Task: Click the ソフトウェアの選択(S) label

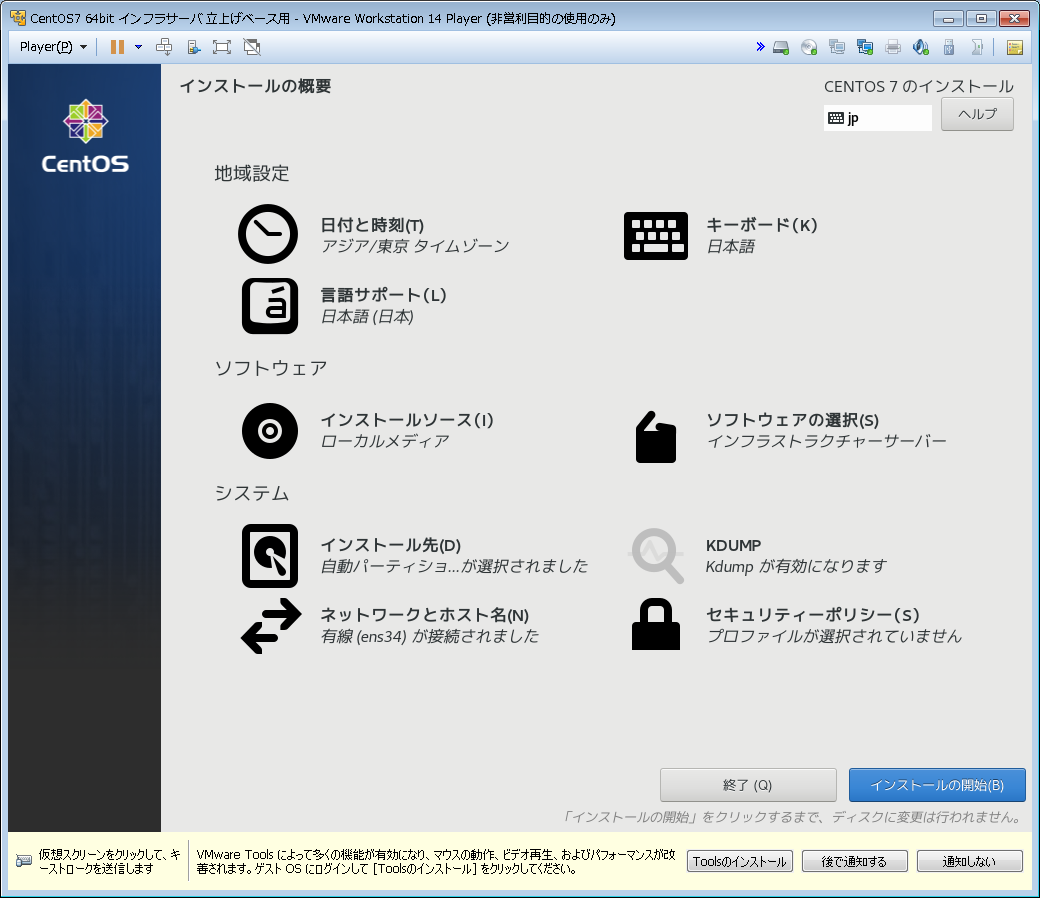Action: click(793, 420)
